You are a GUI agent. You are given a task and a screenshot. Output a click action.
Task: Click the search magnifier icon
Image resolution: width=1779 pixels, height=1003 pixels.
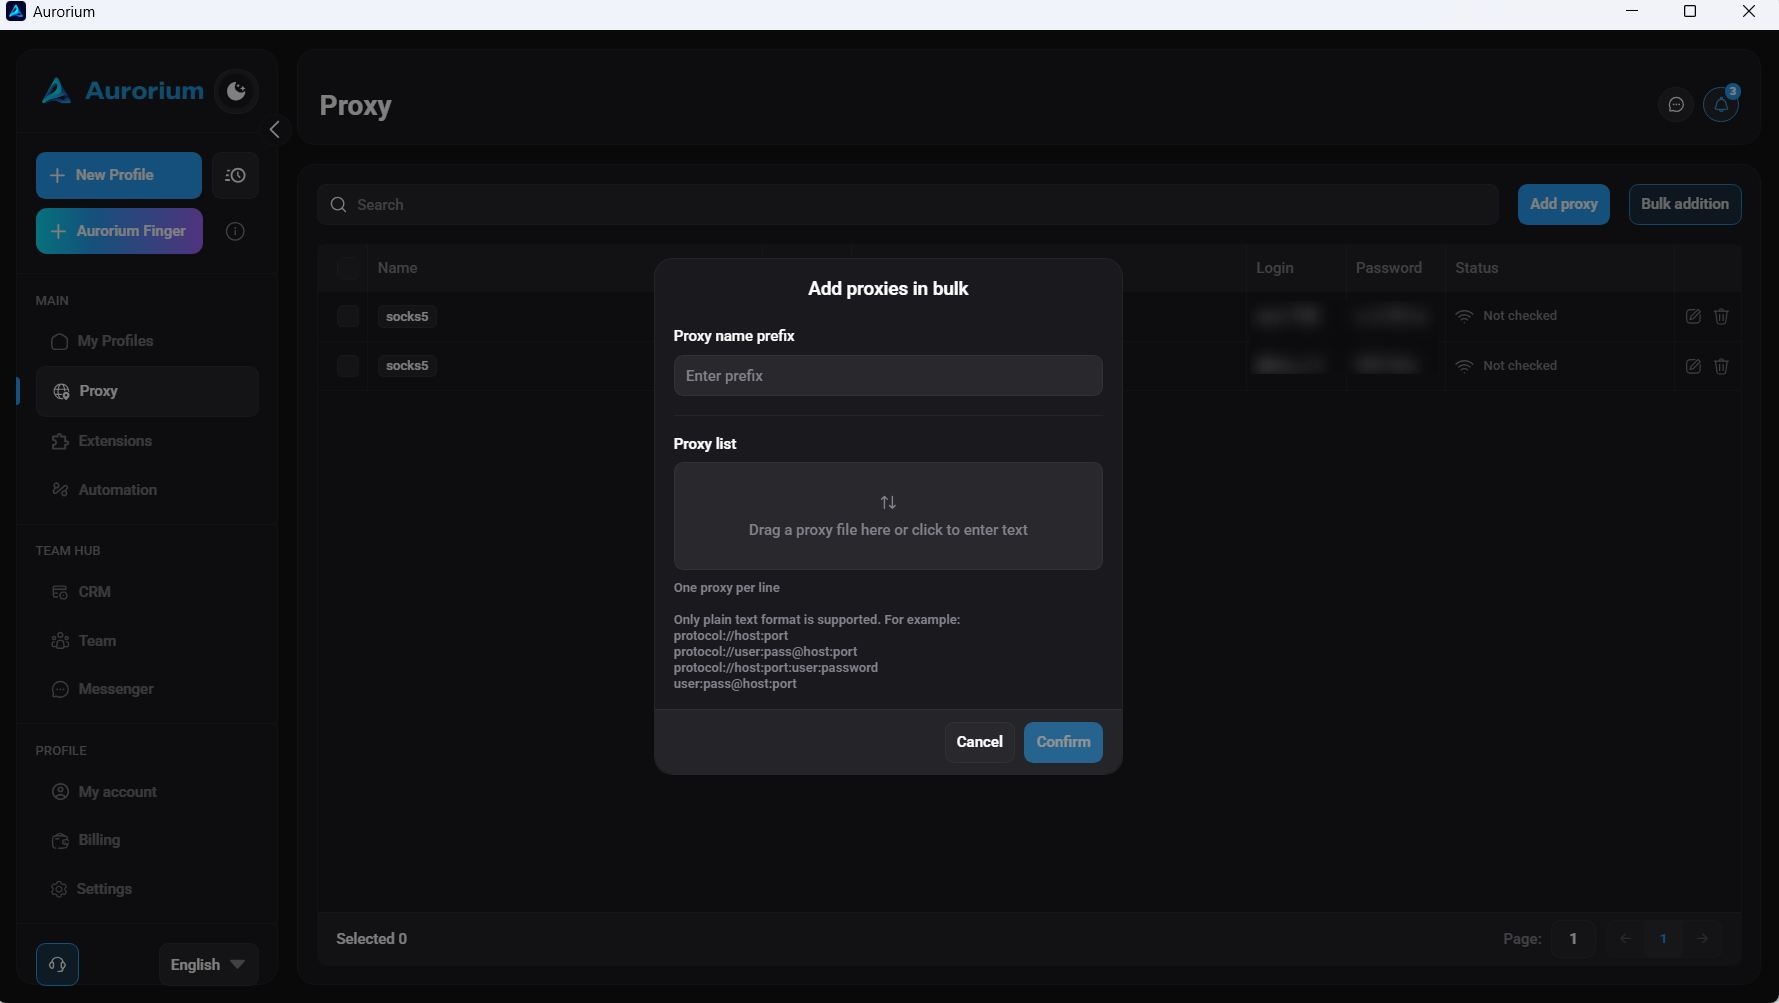tap(339, 205)
